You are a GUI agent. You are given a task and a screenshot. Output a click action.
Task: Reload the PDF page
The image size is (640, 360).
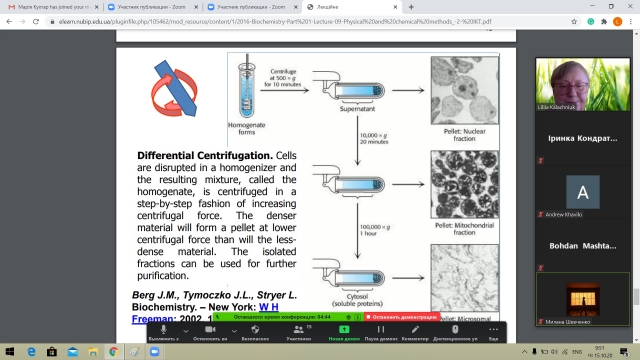click(x=36, y=22)
